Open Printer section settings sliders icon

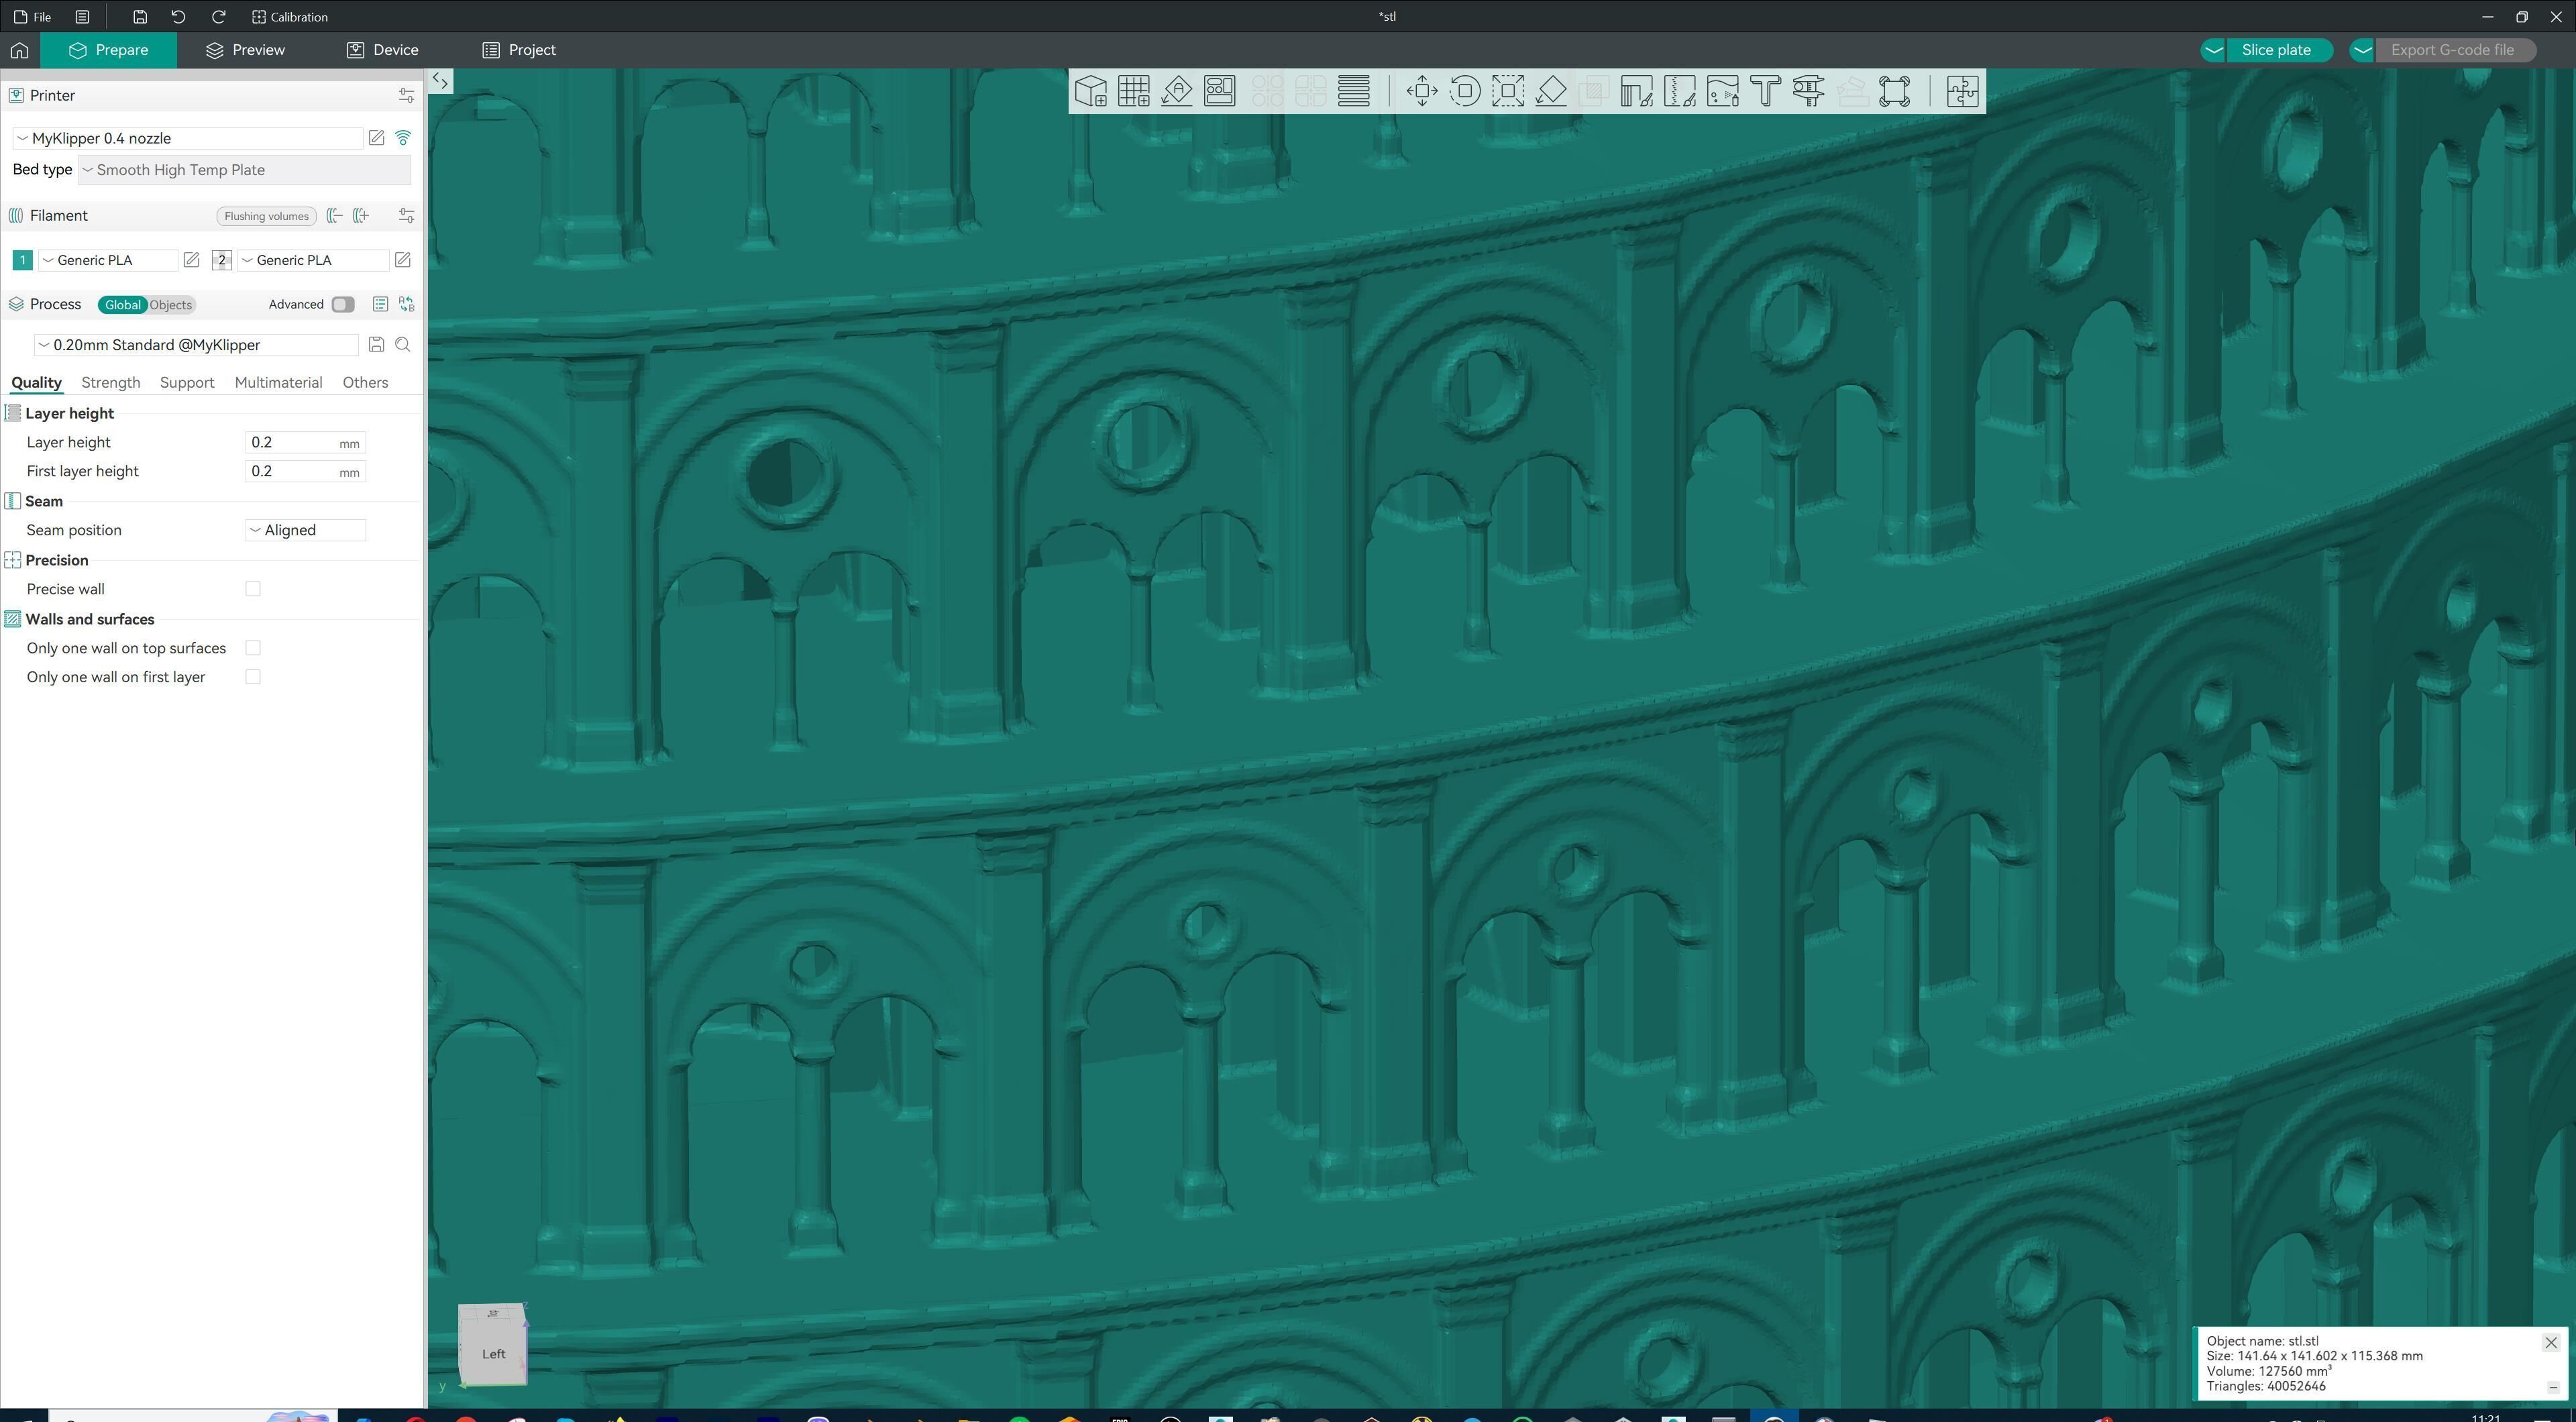point(406,95)
